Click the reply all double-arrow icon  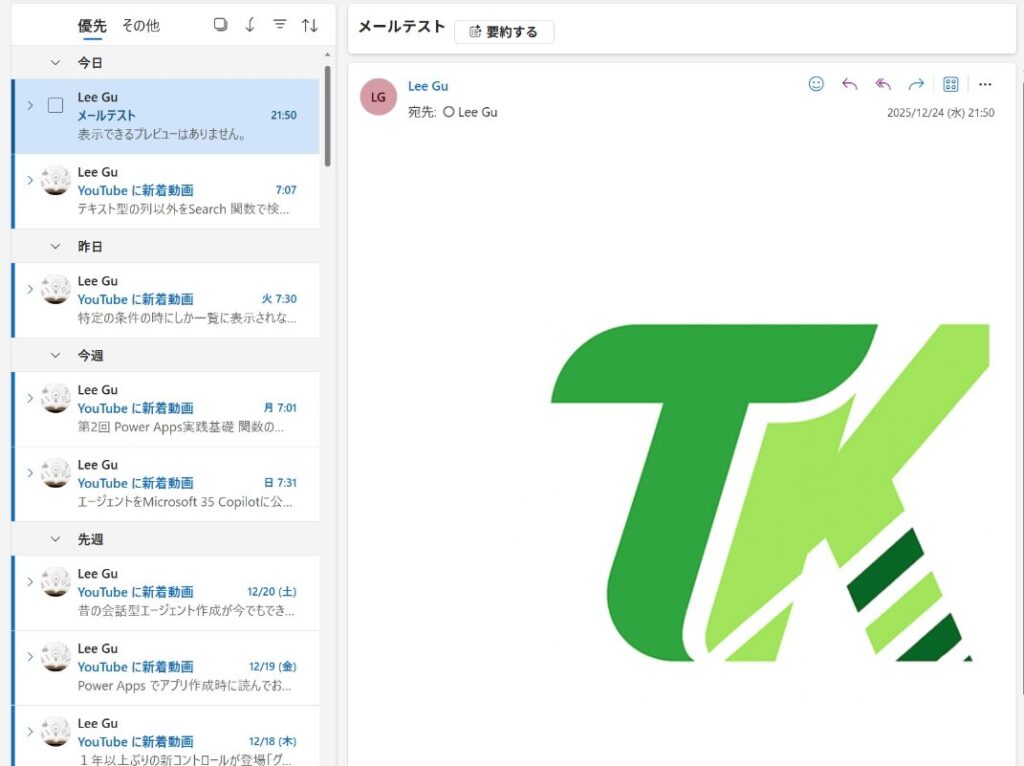tap(882, 85)
